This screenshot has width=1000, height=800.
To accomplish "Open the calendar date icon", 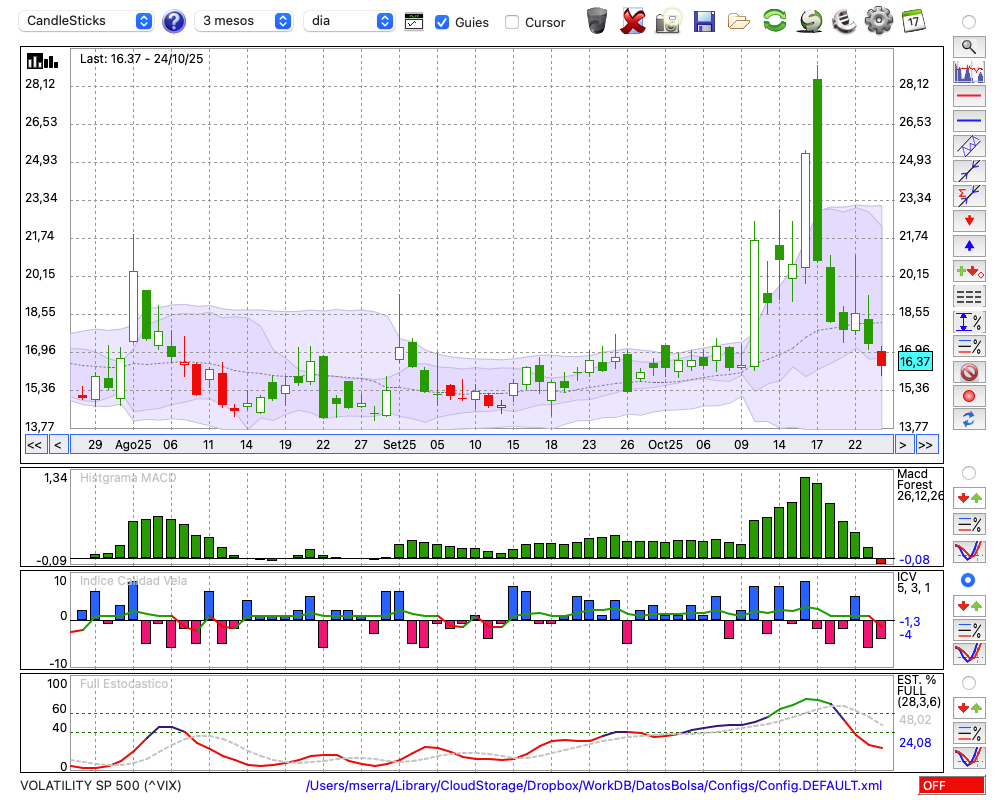I will coord(912,20).
